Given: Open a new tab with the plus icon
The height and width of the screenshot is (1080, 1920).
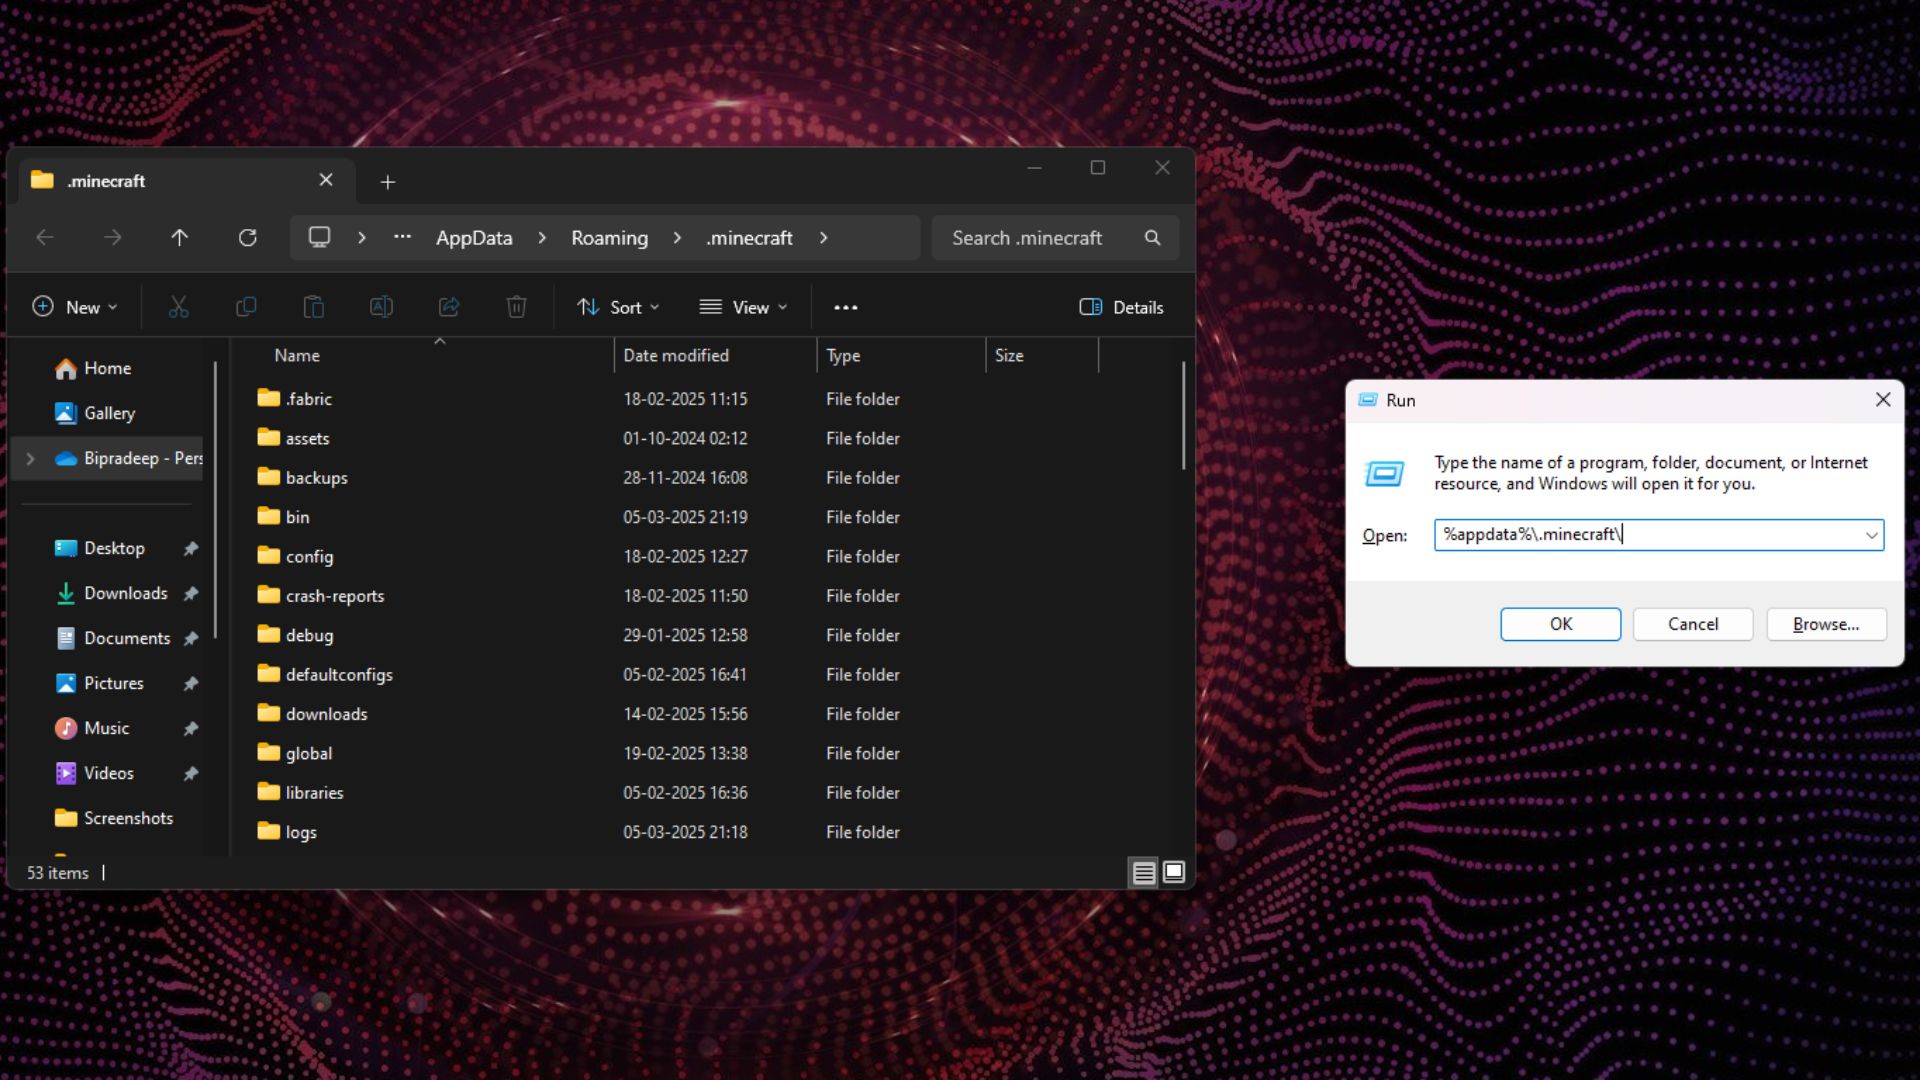Looking at the screenshot, I should tap(388, 182).
